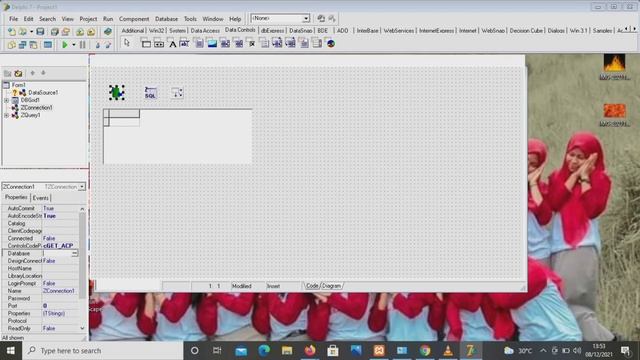The image size is (640, 360).
Task: Open the File menu
Action: 13,19
